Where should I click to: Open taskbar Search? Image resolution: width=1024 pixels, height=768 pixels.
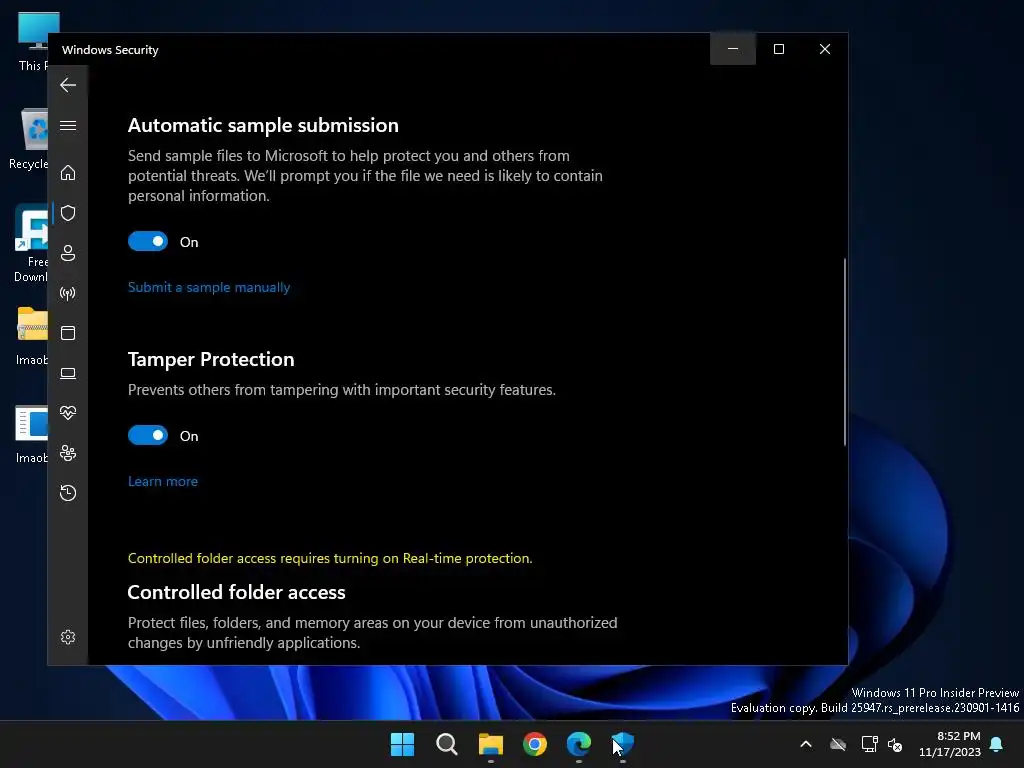(447, 744)
